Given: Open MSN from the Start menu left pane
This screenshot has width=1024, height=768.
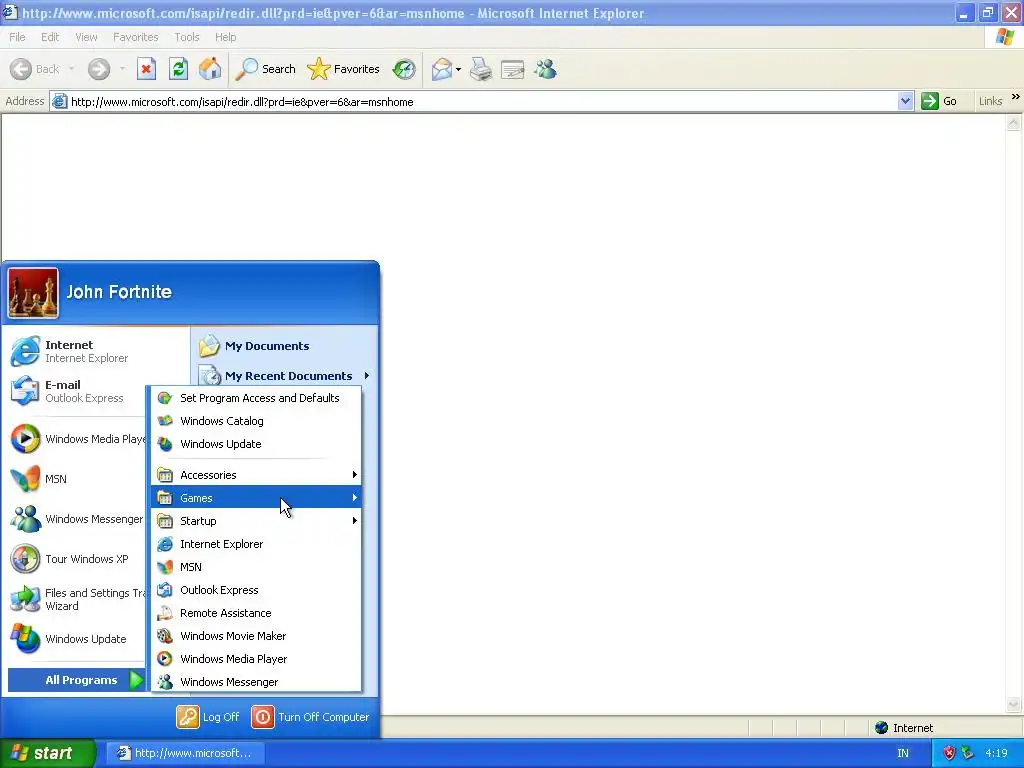Looking at the screenshot, I should click(x=77, y=479).
